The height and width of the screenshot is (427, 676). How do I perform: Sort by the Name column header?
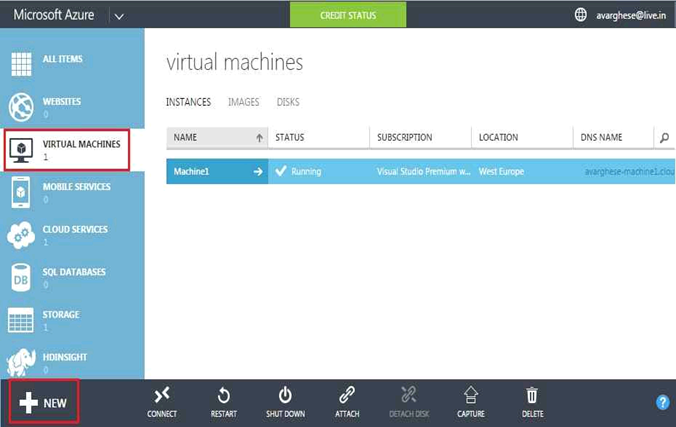pyautogui.click(x=217, y=138)
